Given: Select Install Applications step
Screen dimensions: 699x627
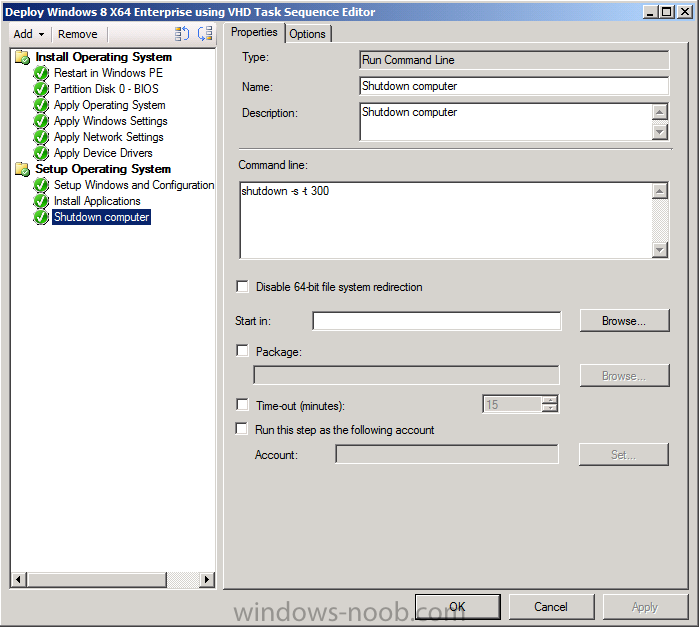Looking at the screenshot, I should 97,201.
